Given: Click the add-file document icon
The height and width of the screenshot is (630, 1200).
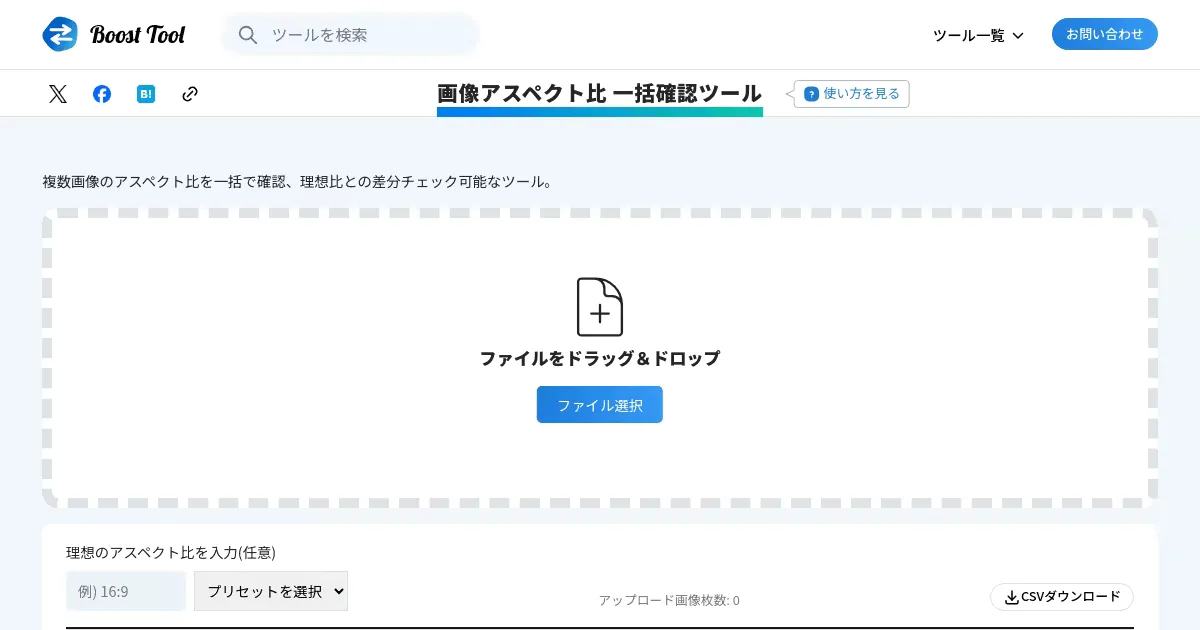Looking at the screenshot, I should click(x=600, y=307).
